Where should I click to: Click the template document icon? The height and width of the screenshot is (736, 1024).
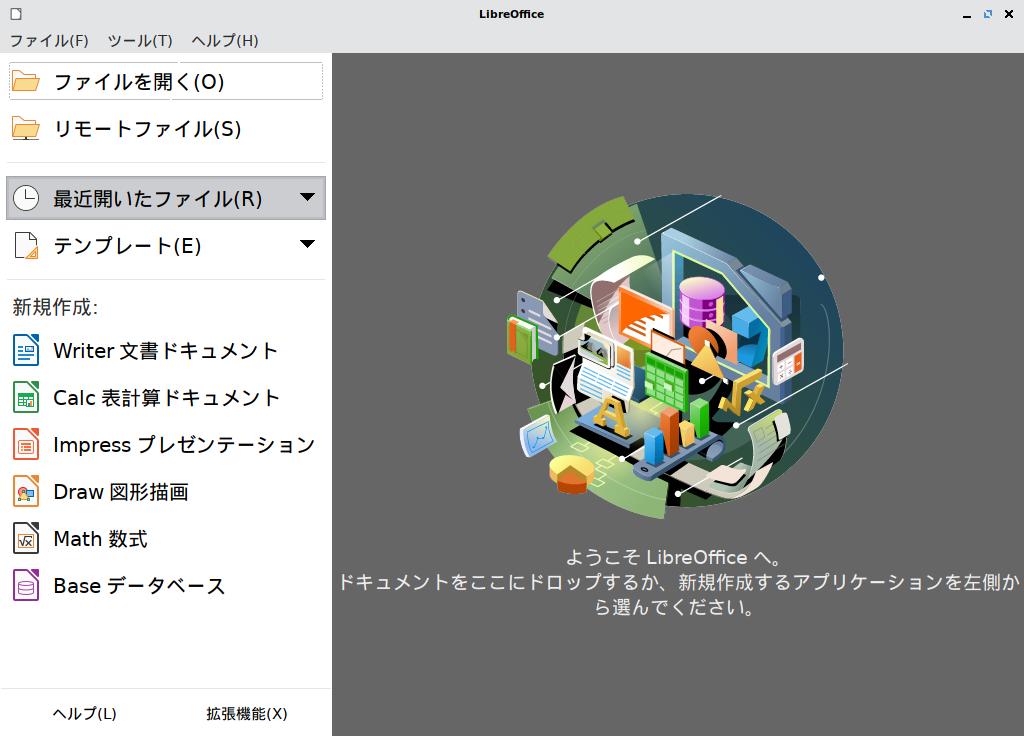click(26, 246)
